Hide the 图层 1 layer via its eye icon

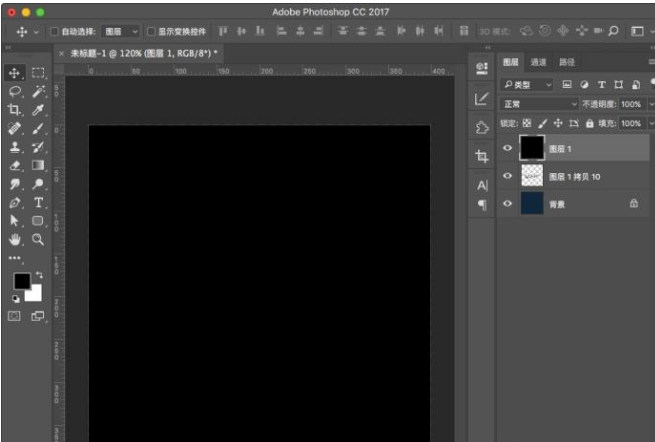coord(507,148)
